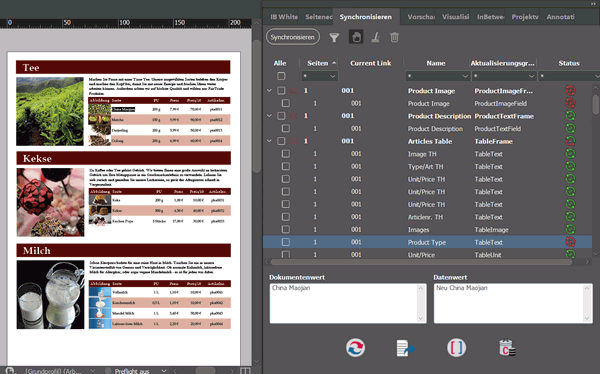The height and width of the screenshot is (374, 600).
Task: Click the Synchronisieren button
Action: (293, 37)
